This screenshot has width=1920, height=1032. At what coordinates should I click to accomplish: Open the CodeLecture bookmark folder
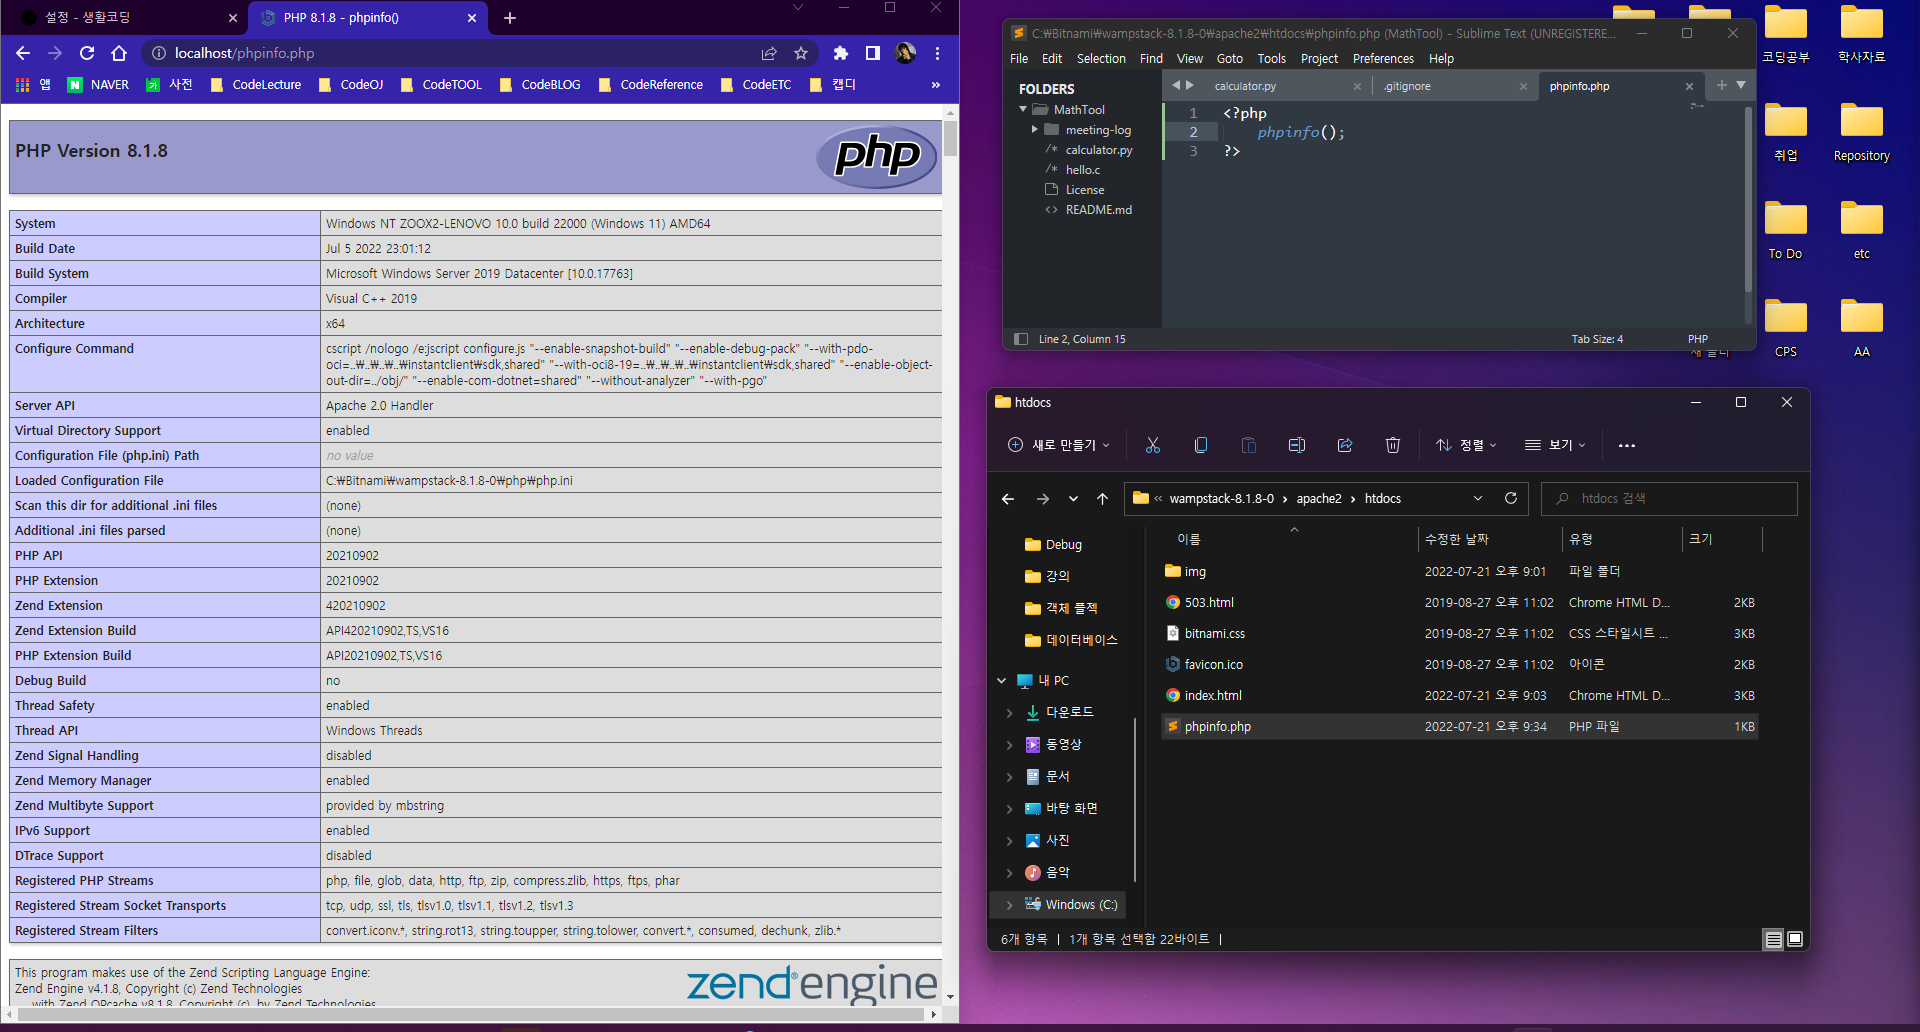coord(256,85)
